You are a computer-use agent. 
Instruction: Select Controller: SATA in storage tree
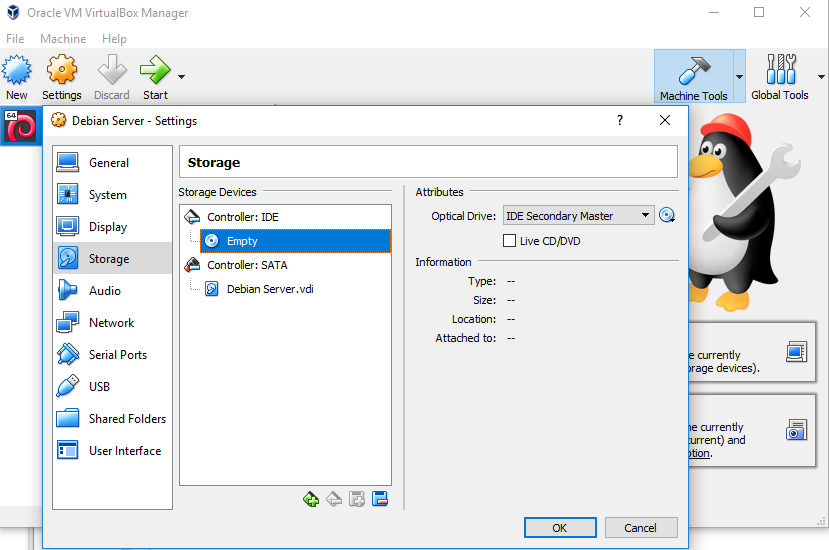click(285, 264)
